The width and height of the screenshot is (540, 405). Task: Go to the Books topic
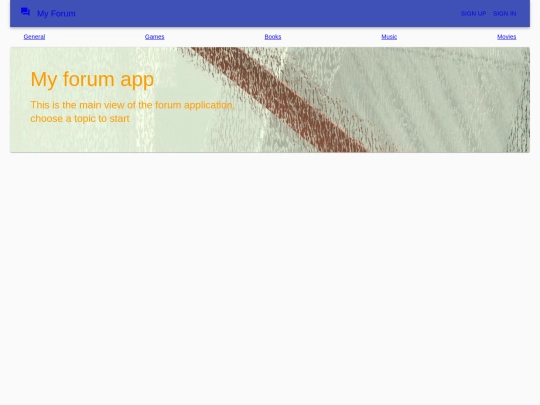(x=273, y=37)
